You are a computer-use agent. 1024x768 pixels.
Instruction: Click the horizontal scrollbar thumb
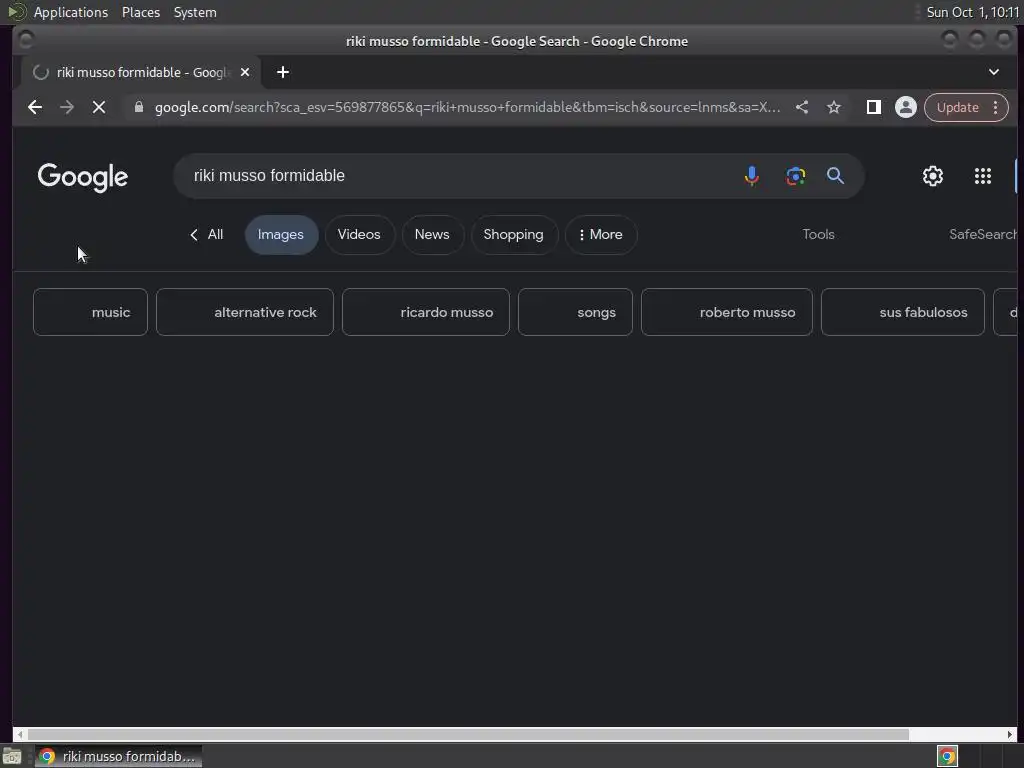(x=468, y=735)
